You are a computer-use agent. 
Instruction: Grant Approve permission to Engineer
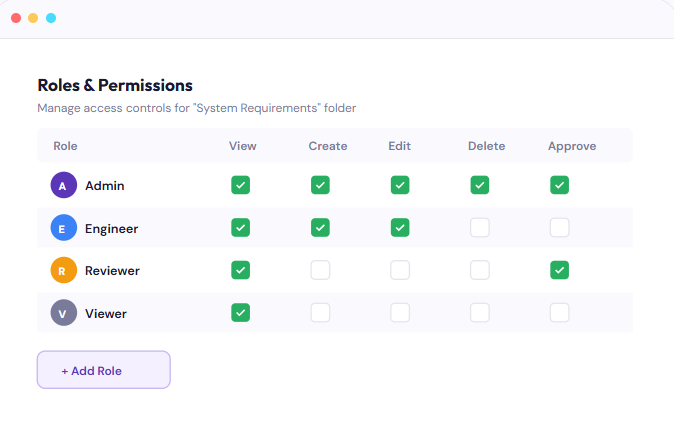coord(560,228)
